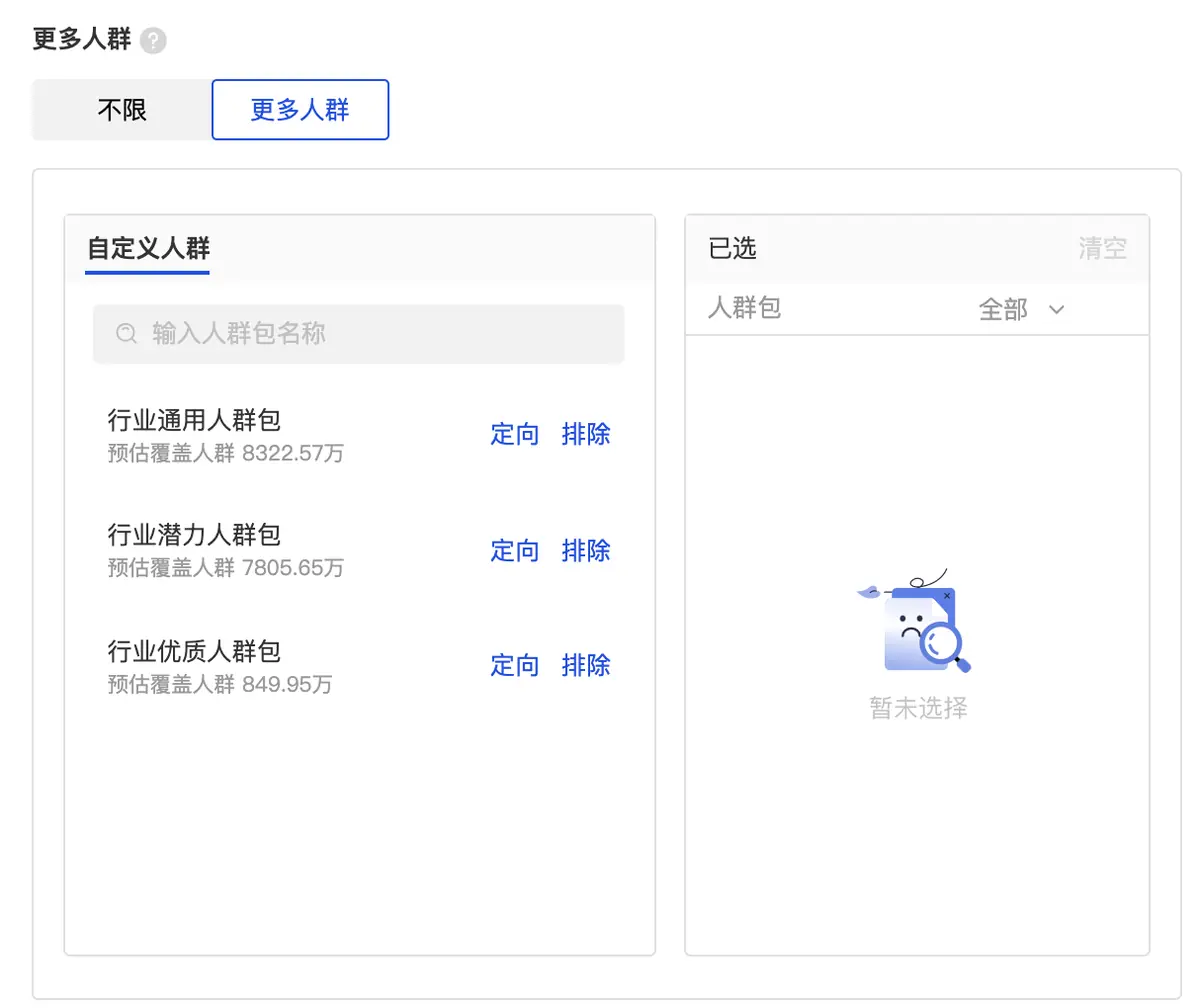Click 排除 for 行业通用人群包
The width and height of the screenshot is (1200, 1008).
(586, 435)
